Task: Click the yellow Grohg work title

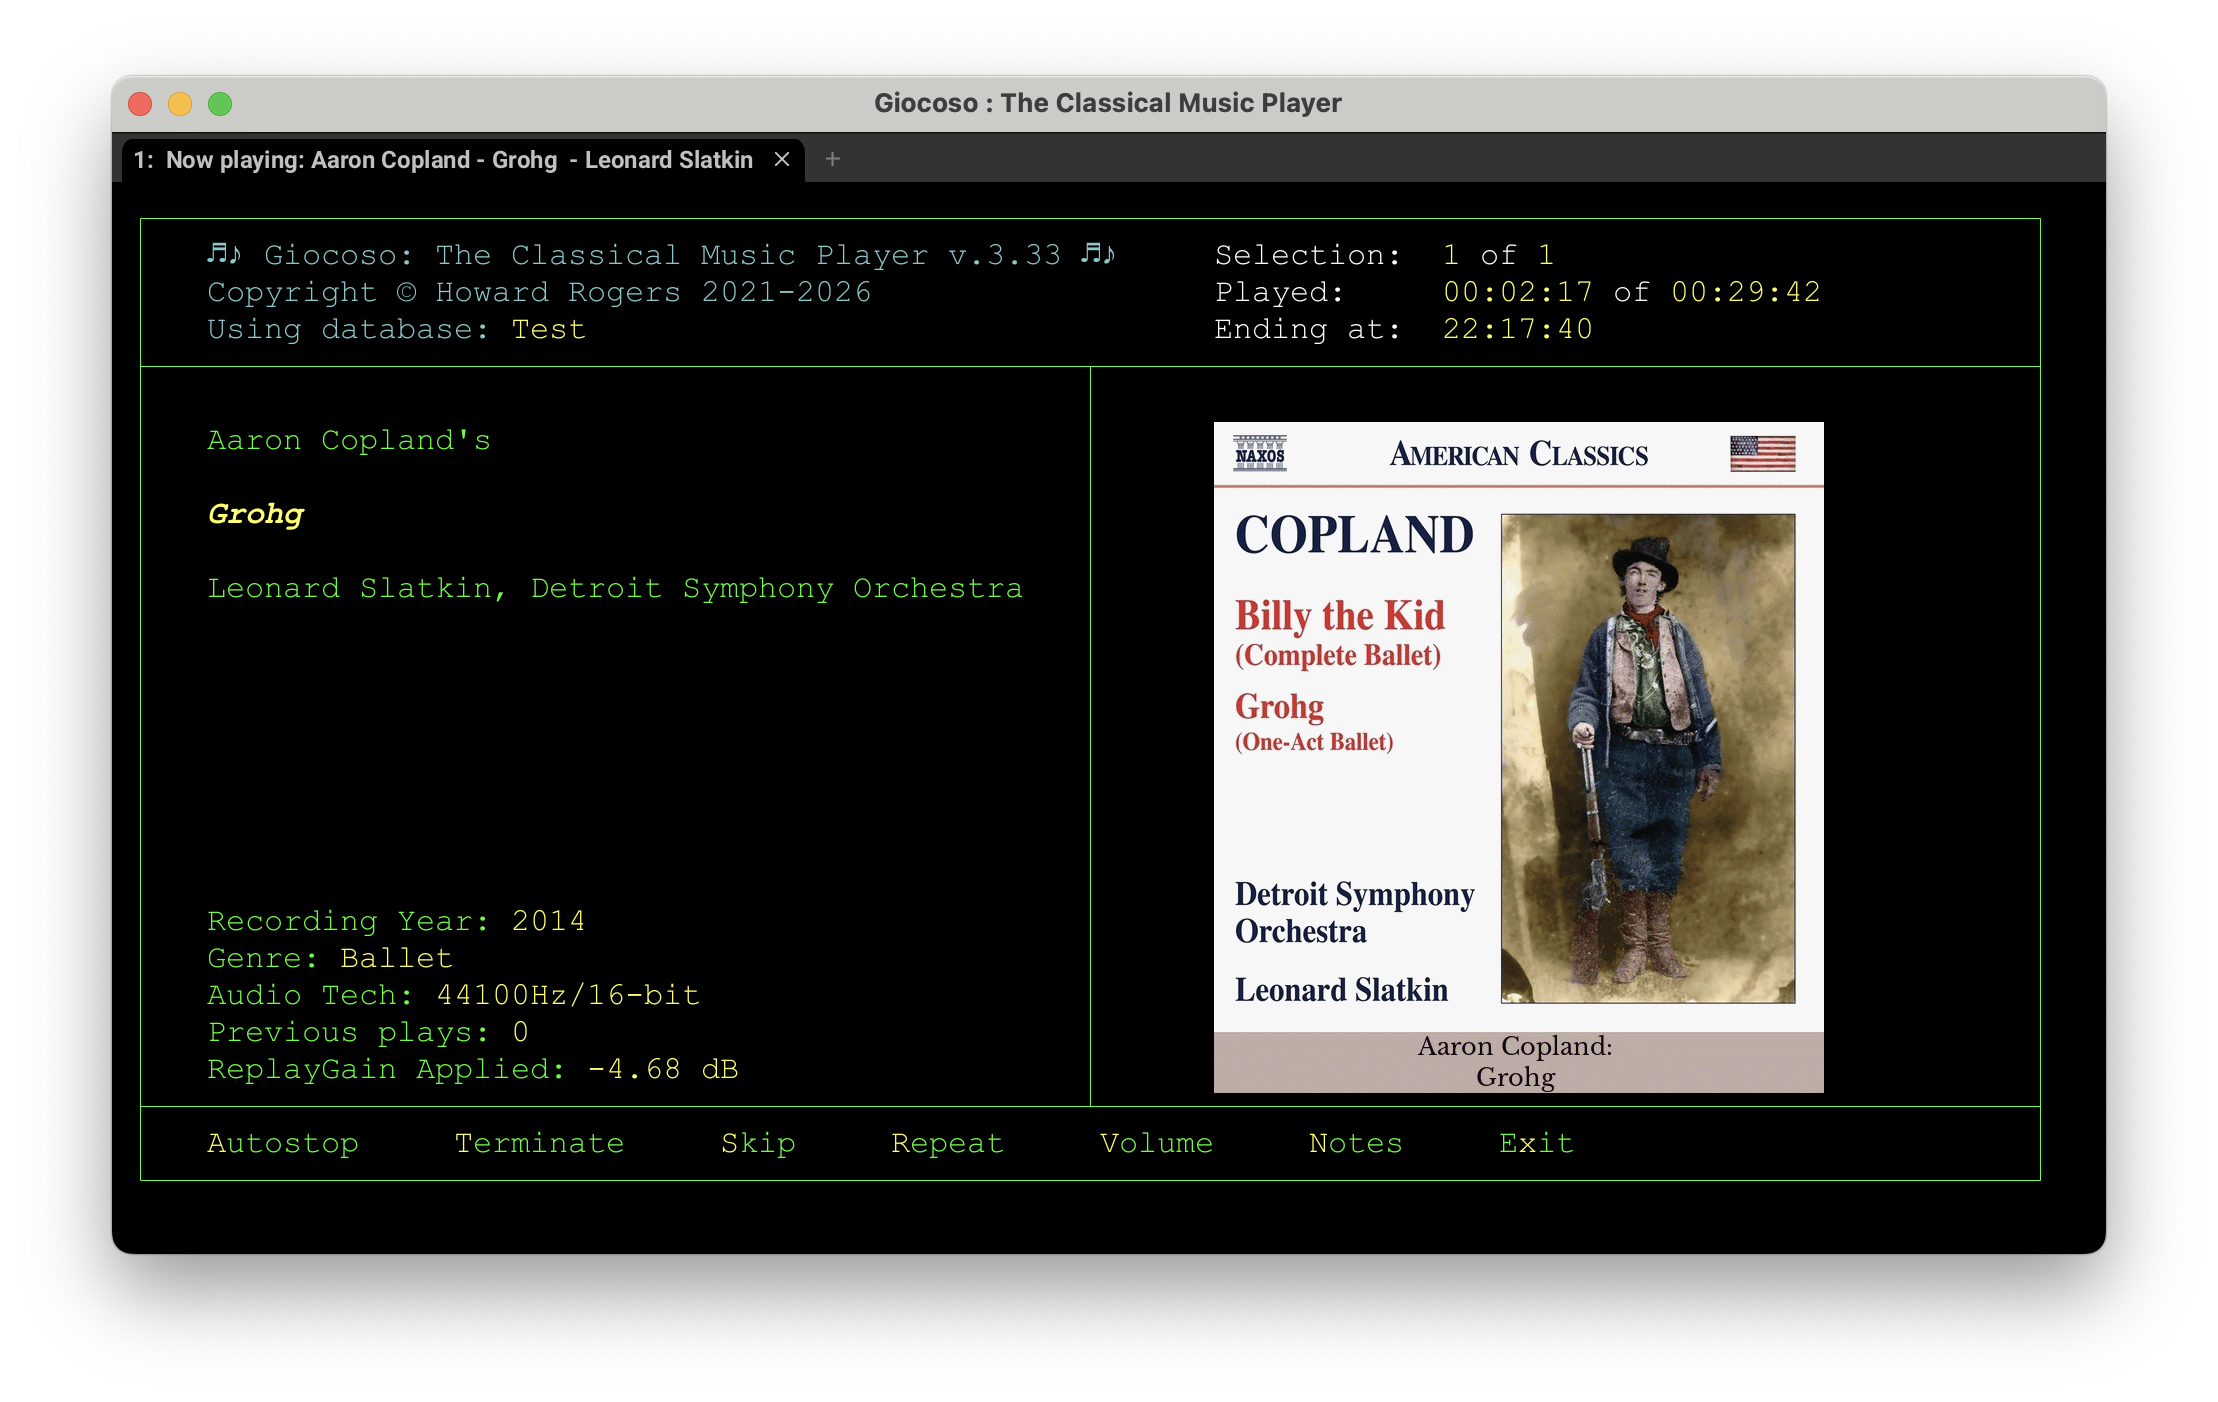Action: pos(254,514)
